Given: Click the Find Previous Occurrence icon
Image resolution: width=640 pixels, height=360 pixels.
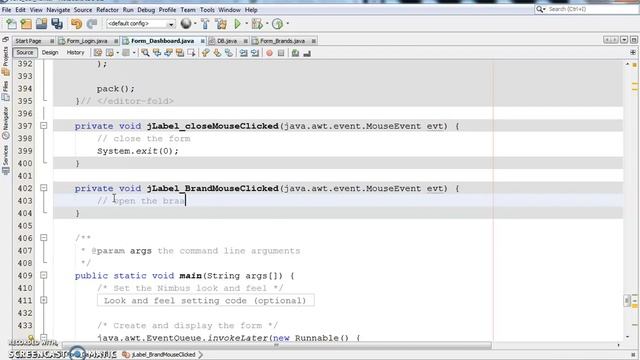Looking at the screenshot, I should point(157,53).
